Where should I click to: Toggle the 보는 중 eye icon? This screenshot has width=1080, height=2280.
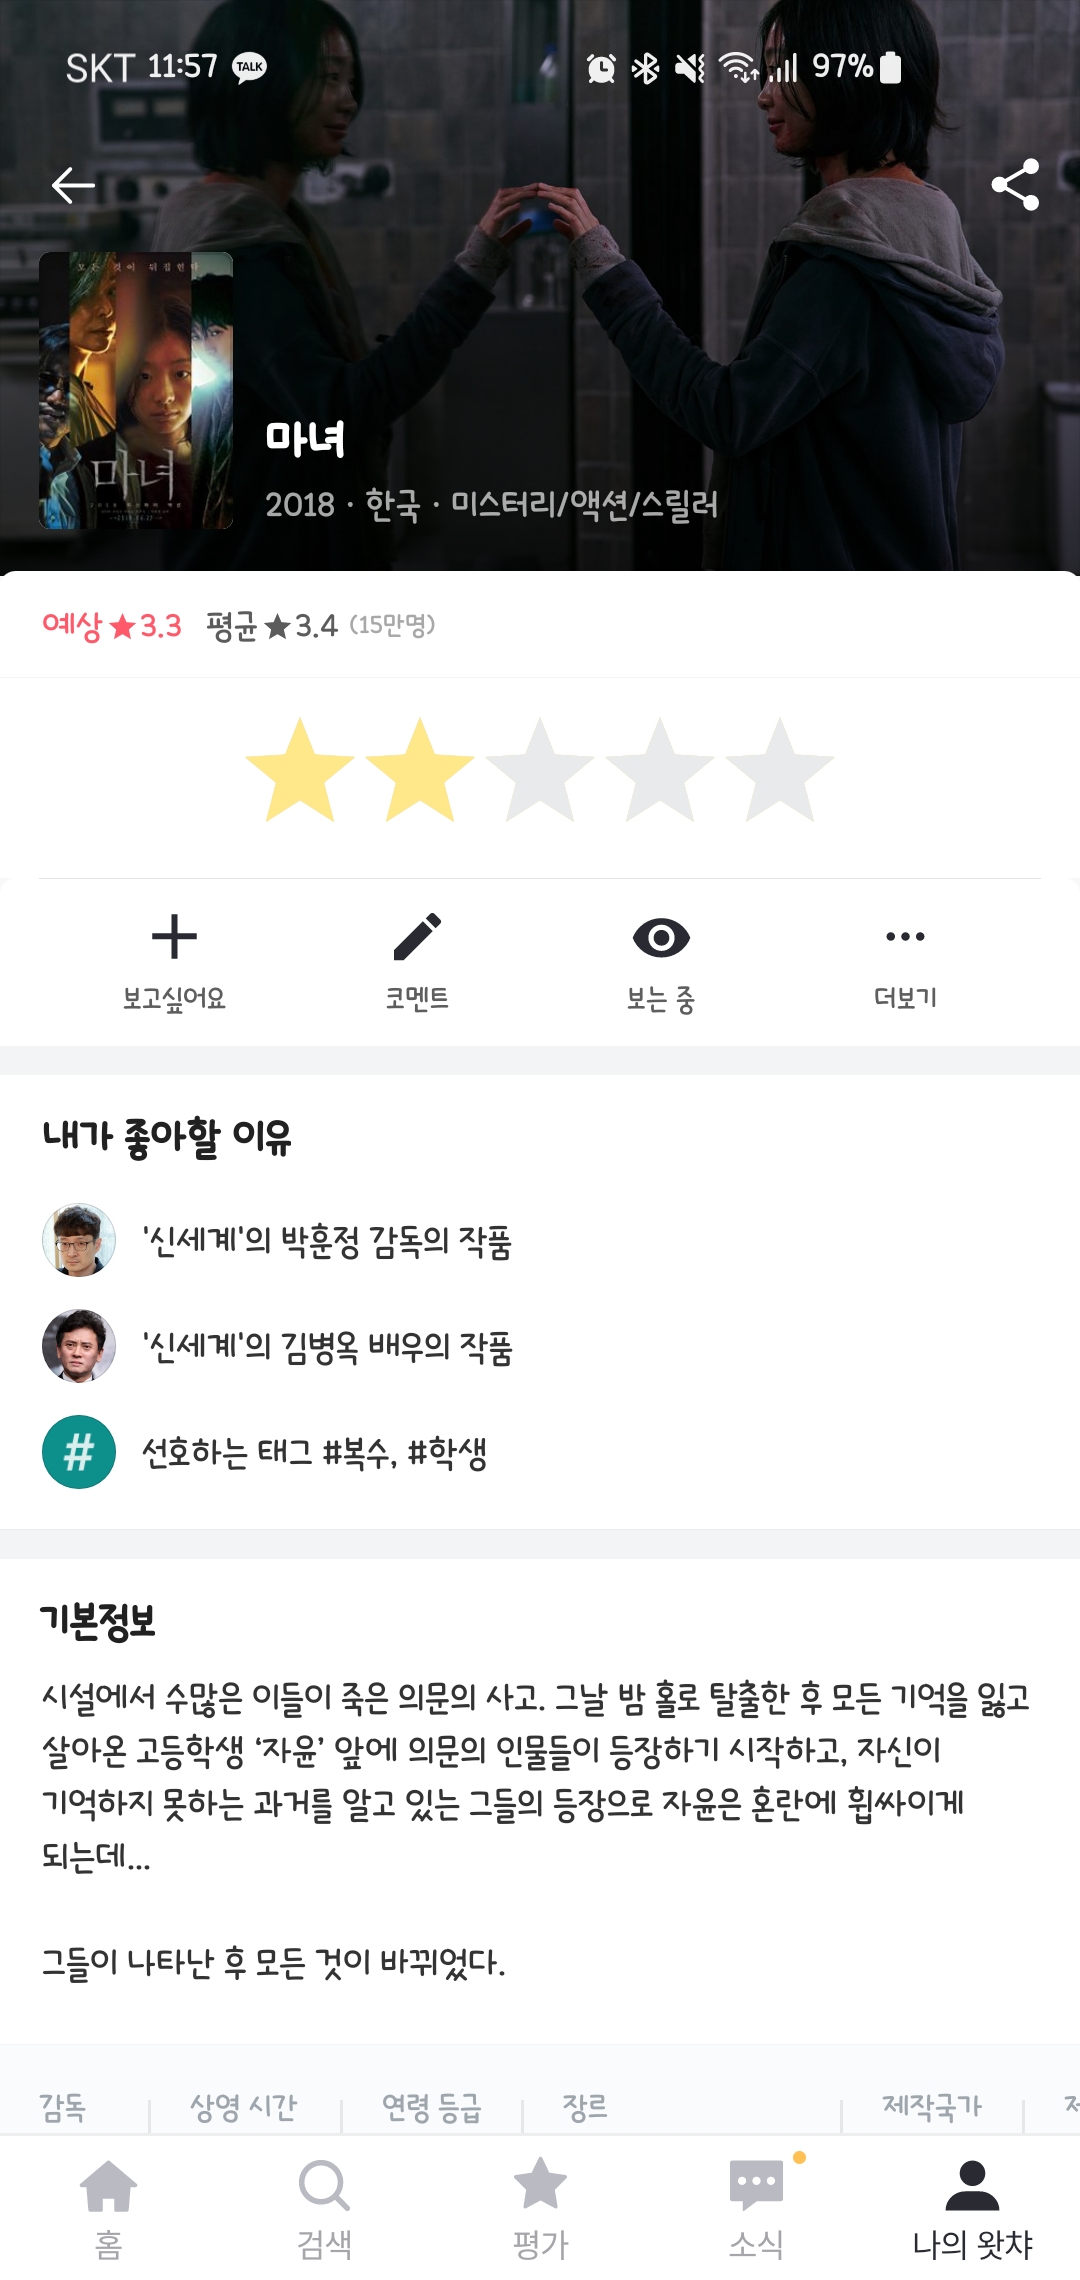661,937
